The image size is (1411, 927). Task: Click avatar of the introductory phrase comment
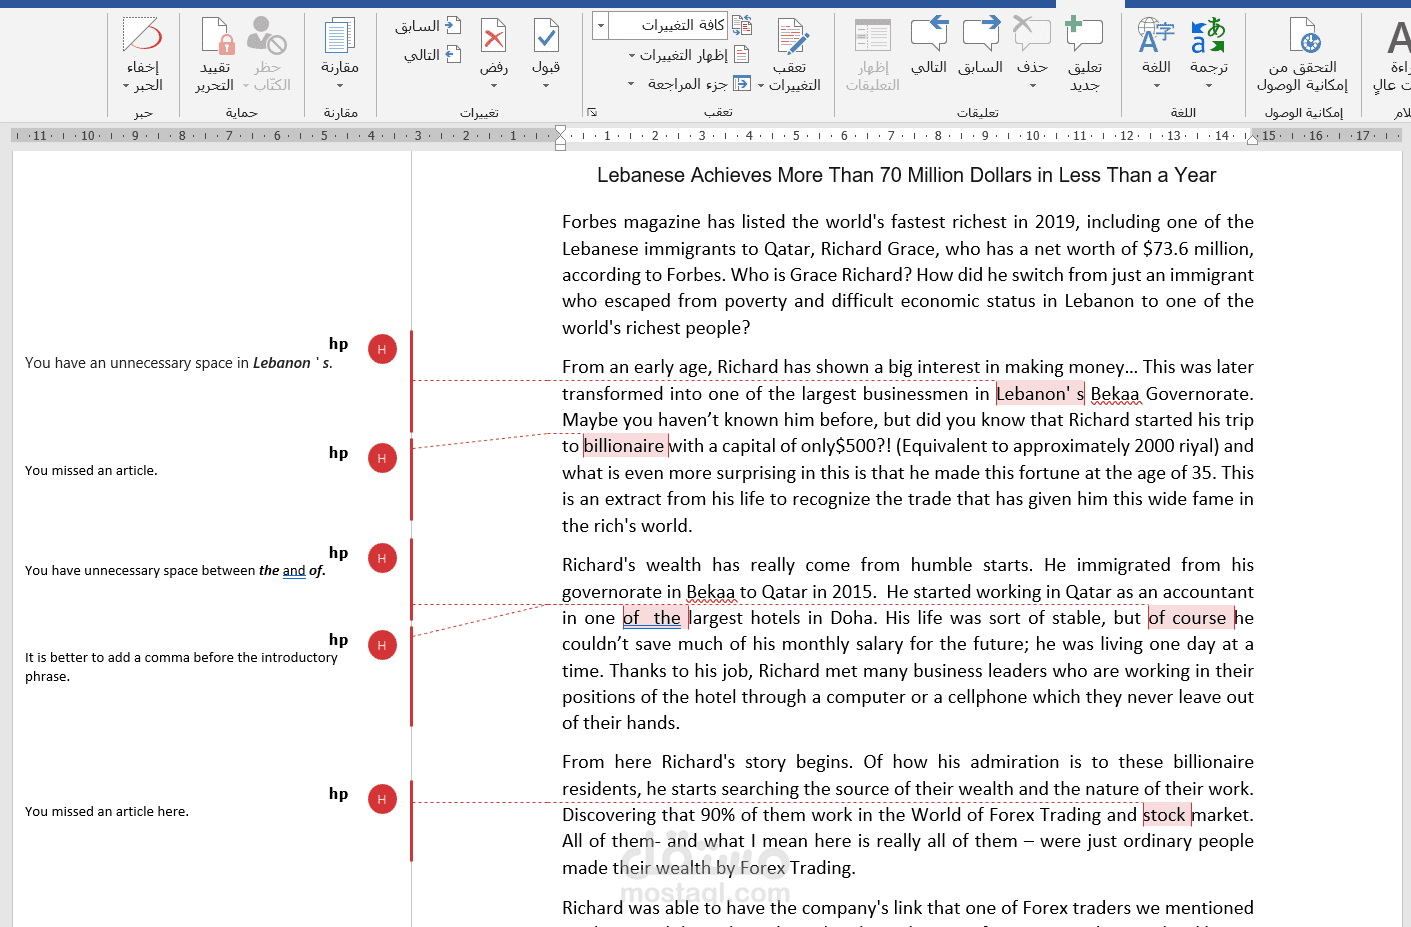[x=382, y=645]
